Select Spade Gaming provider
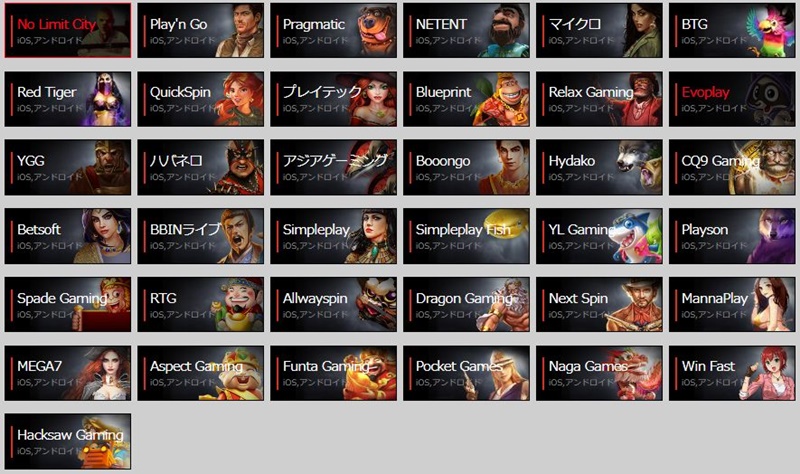 (68, 305)
